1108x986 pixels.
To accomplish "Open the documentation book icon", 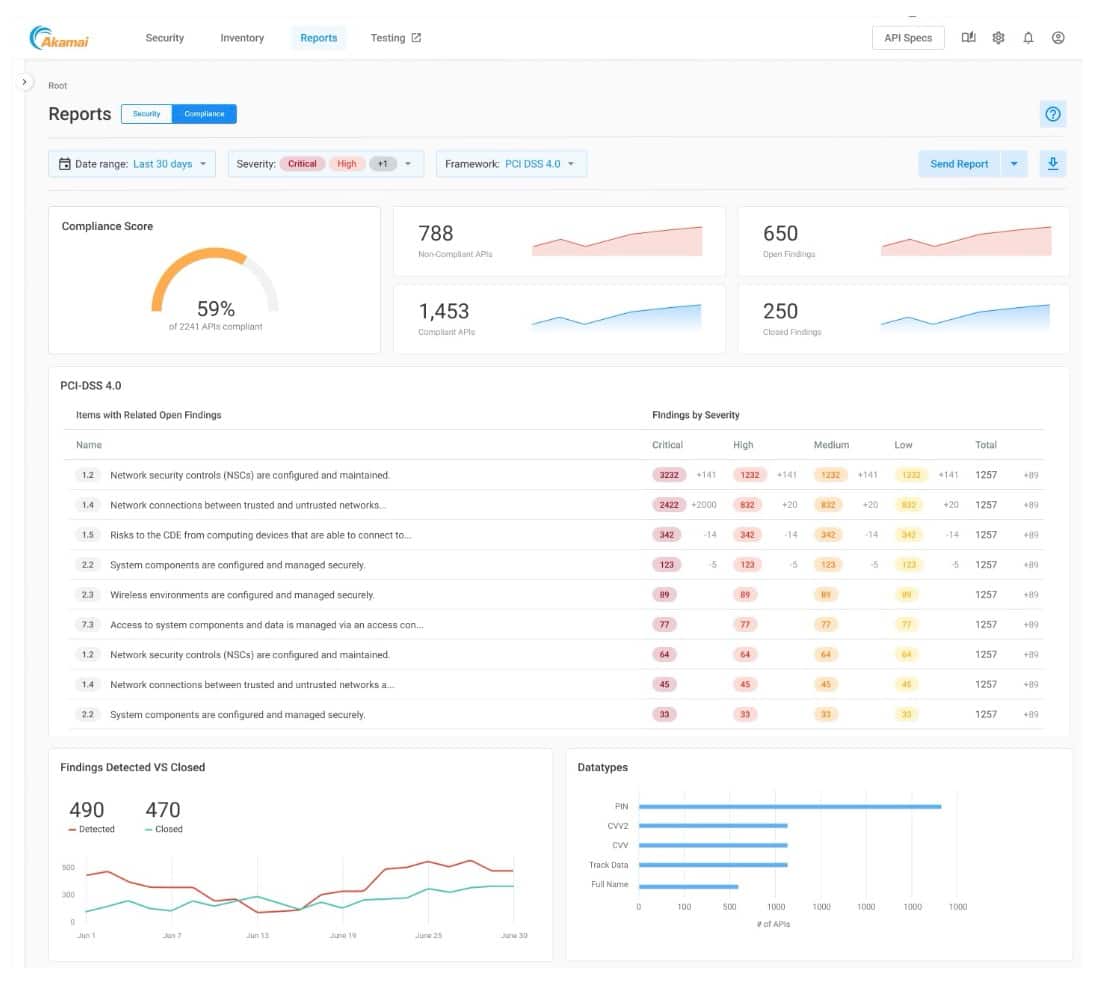I will (x=968, y=38).
